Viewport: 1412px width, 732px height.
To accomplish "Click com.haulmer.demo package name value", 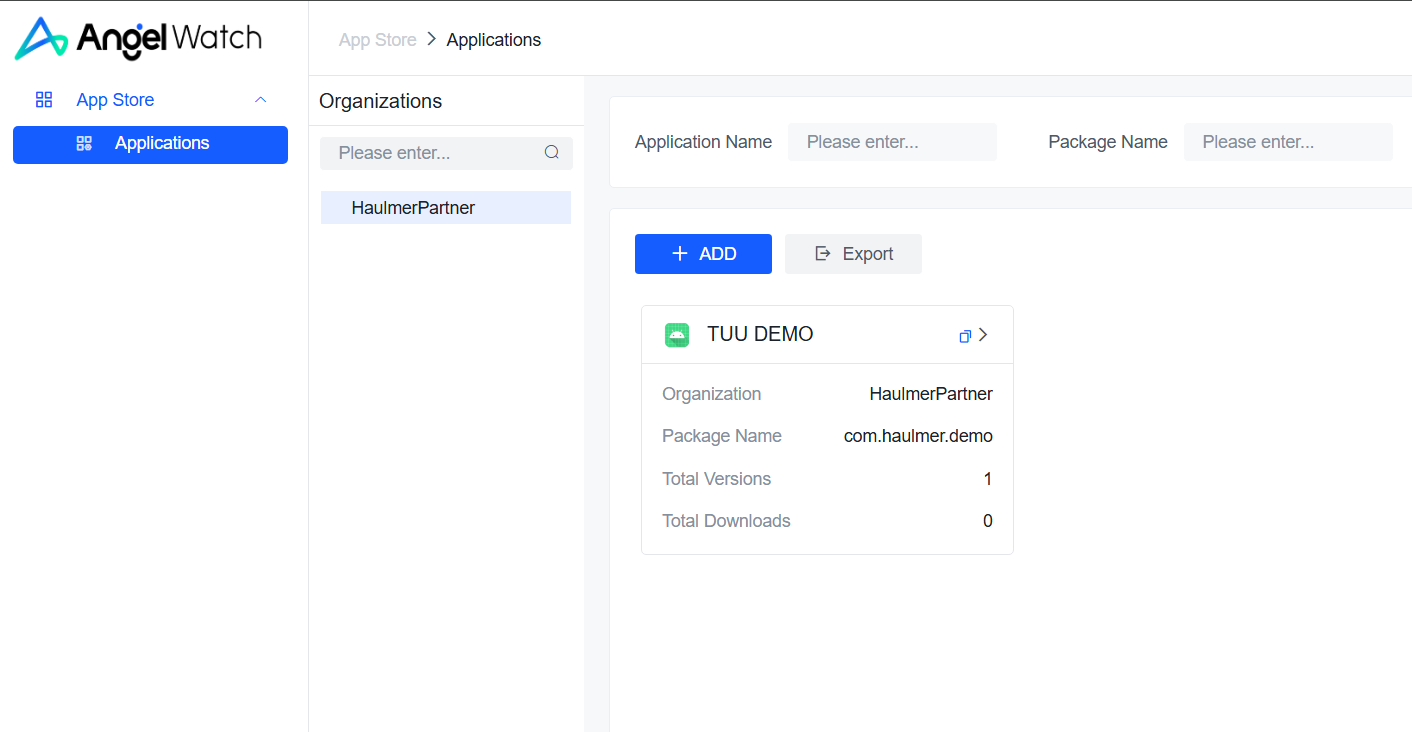I will coord(918,436).
